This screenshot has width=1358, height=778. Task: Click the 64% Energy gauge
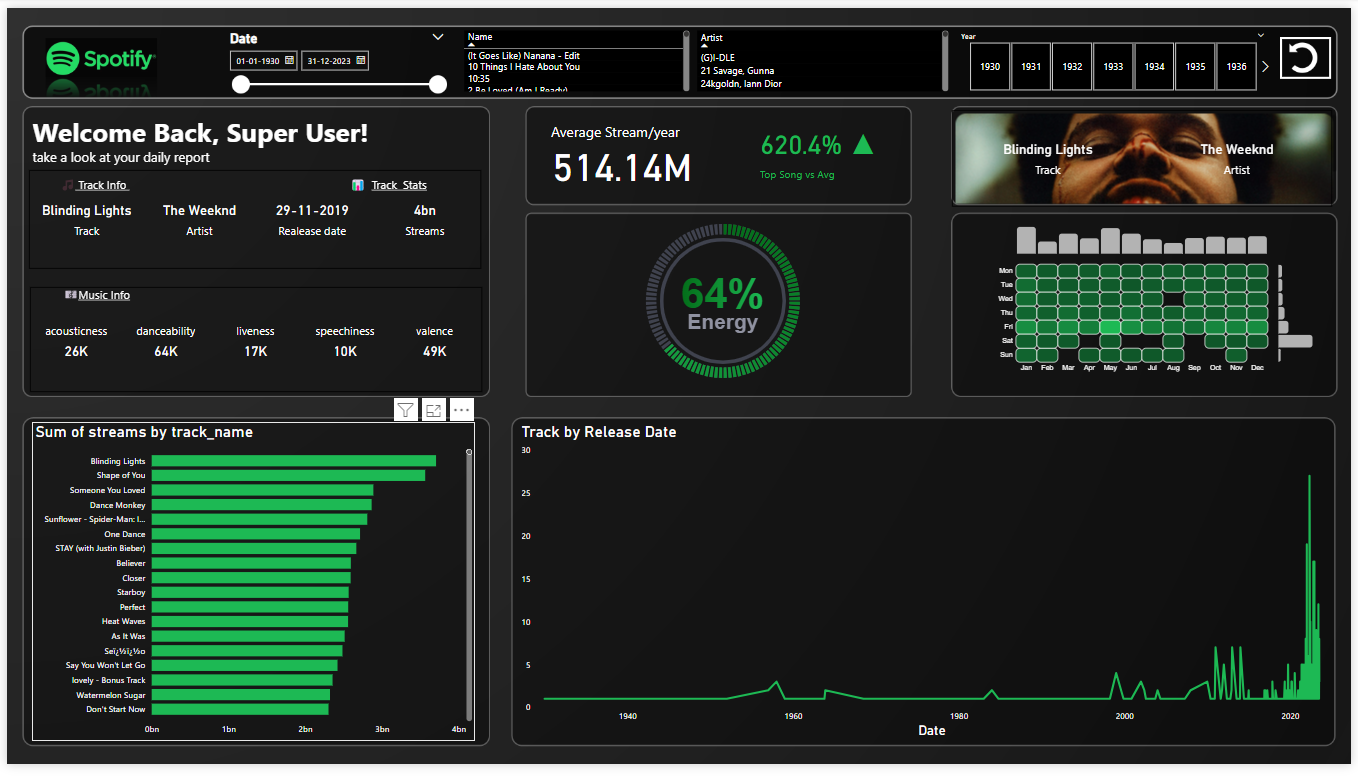(x=722, y=303)
